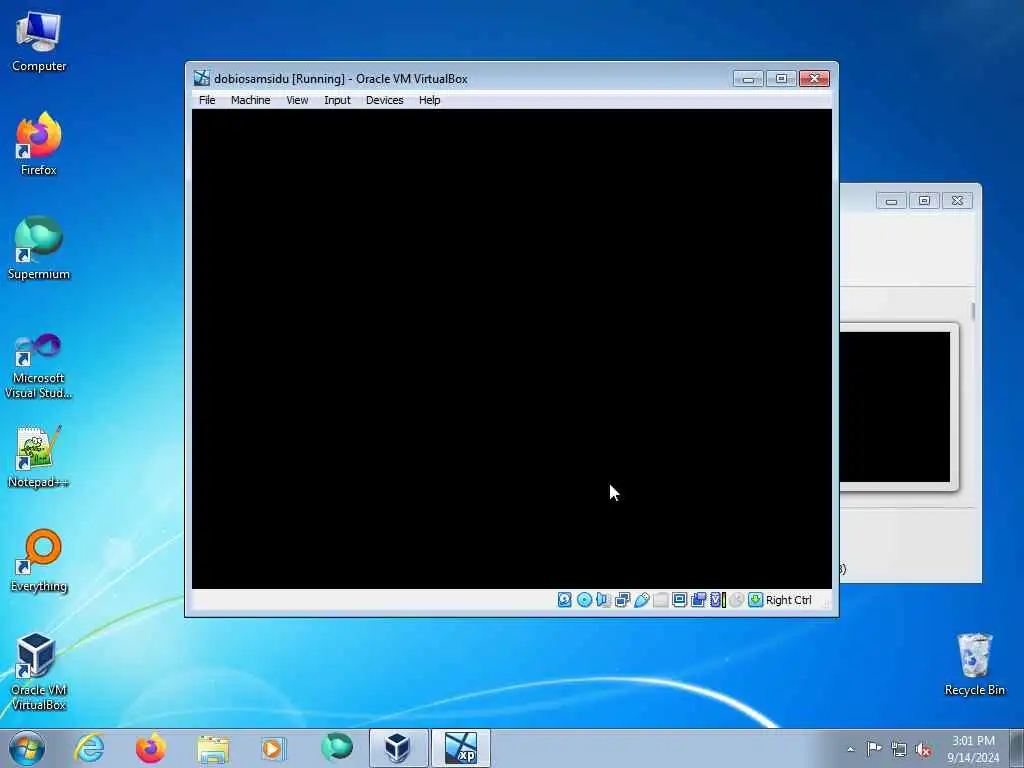1024x768 pixels.
Task: Click inside the black VM display screen
Action: [x=511, y=349]
